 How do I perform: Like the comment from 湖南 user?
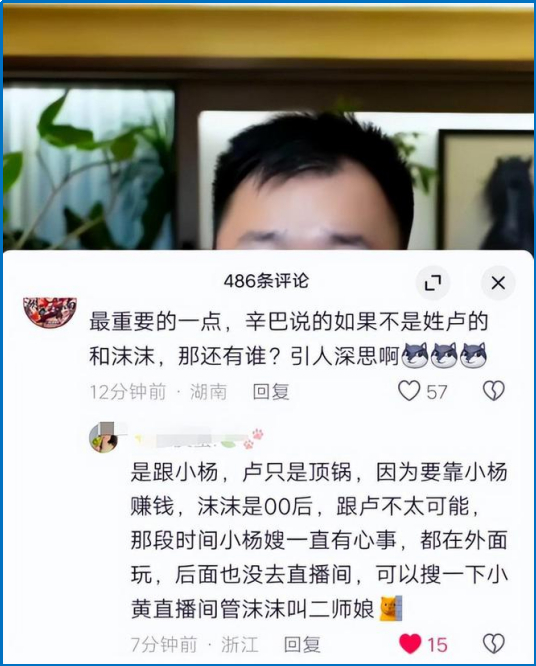409,391
